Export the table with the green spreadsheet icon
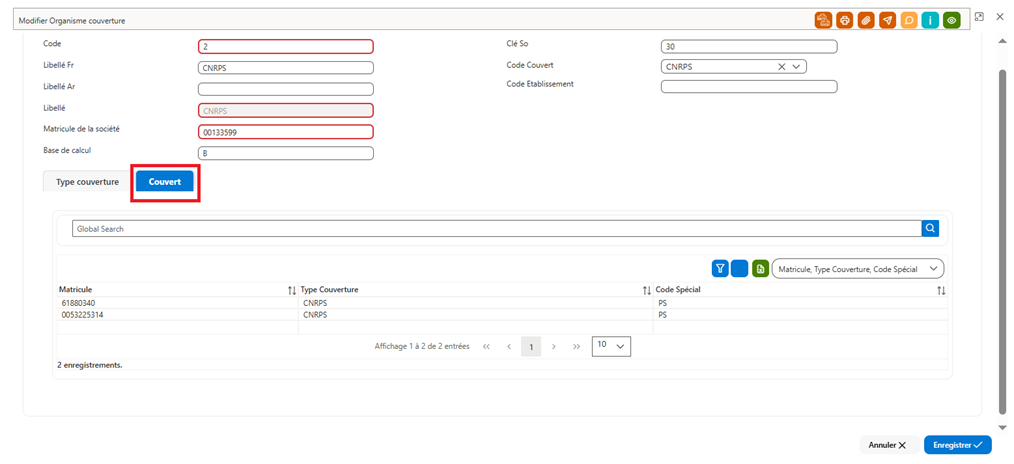The image size is (1014, 464). pos(760,268)
